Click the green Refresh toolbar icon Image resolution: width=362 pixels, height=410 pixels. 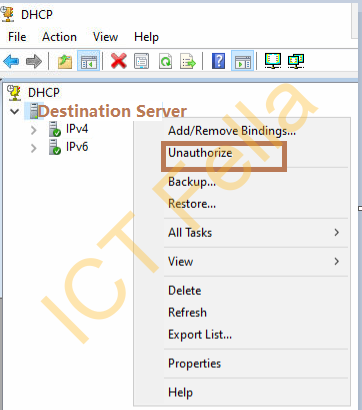pyautogui.click(x=165, y=61)
